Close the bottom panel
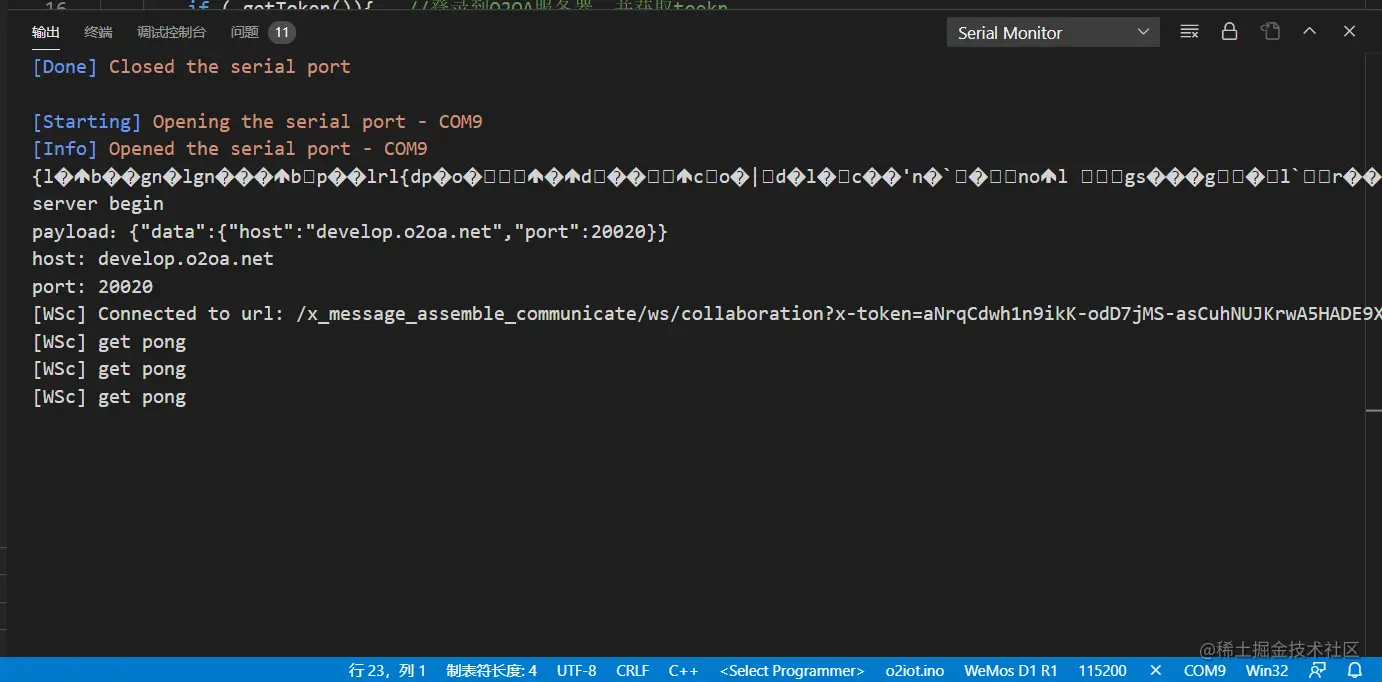Screen dimensions: 1382x682 pos(1349,32)
